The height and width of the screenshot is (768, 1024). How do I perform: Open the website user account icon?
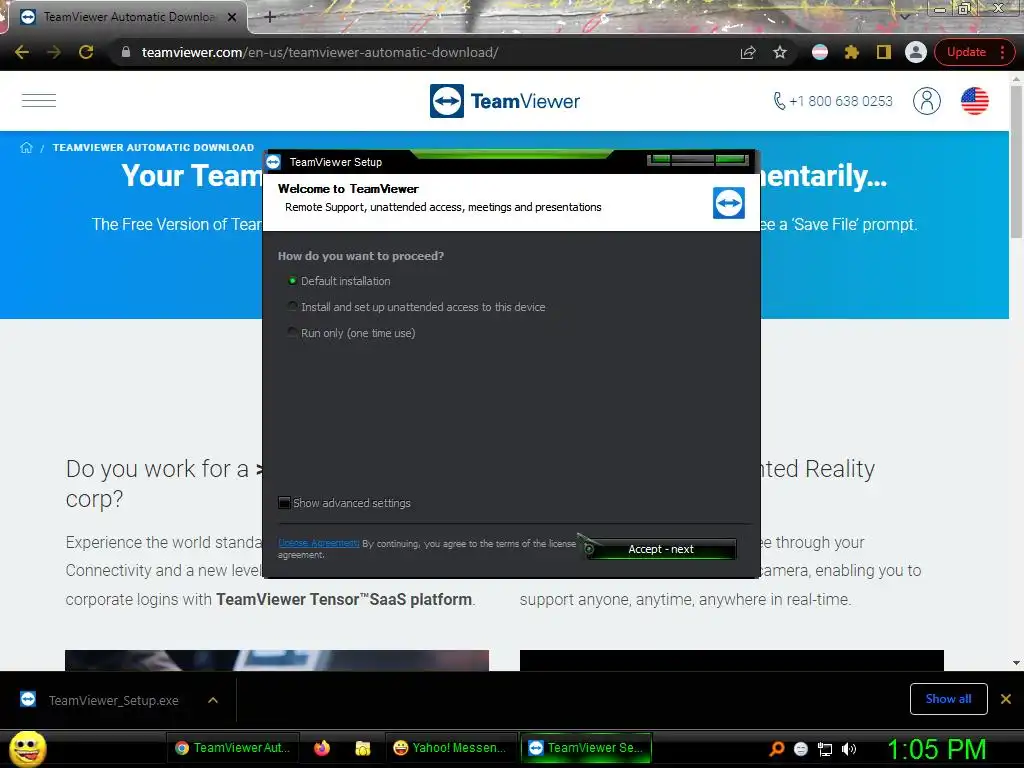click(x=927, y=101)
